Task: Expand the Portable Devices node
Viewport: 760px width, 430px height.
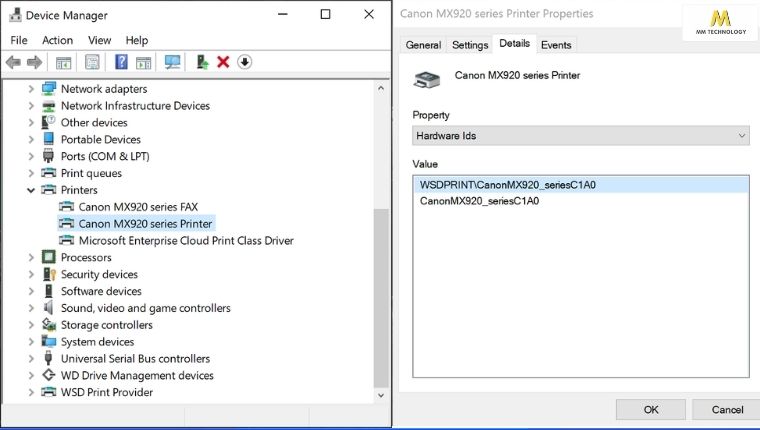Action: pyautogui.click(x=31, y=139)
